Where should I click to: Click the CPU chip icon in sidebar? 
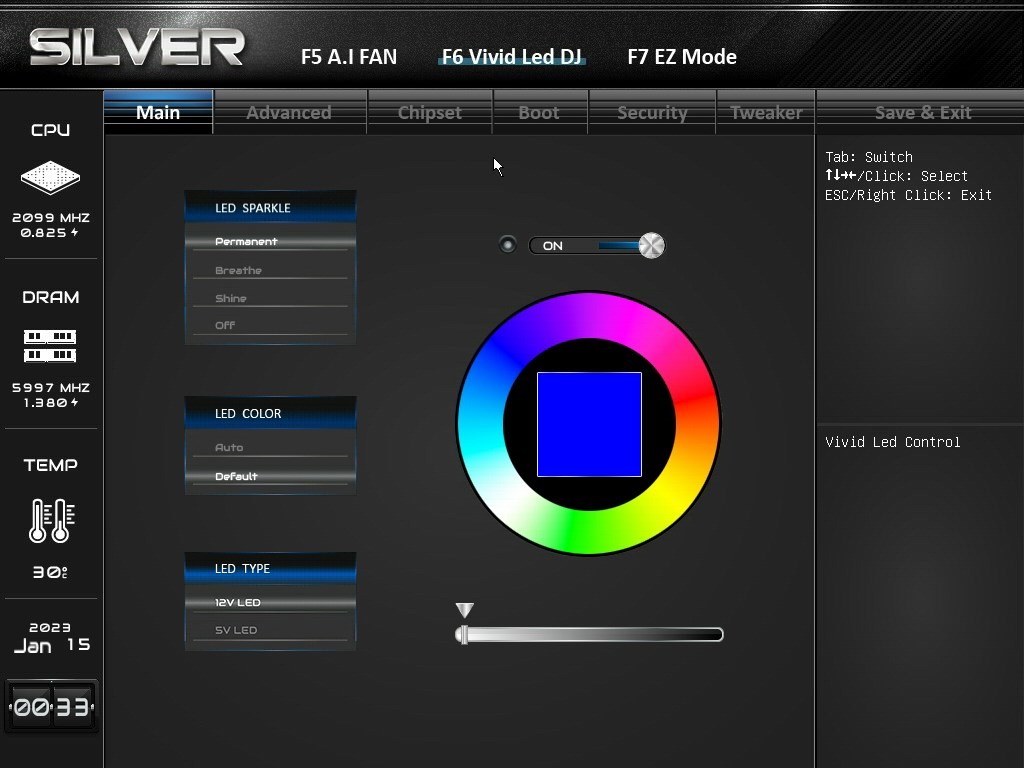(50, 178)
